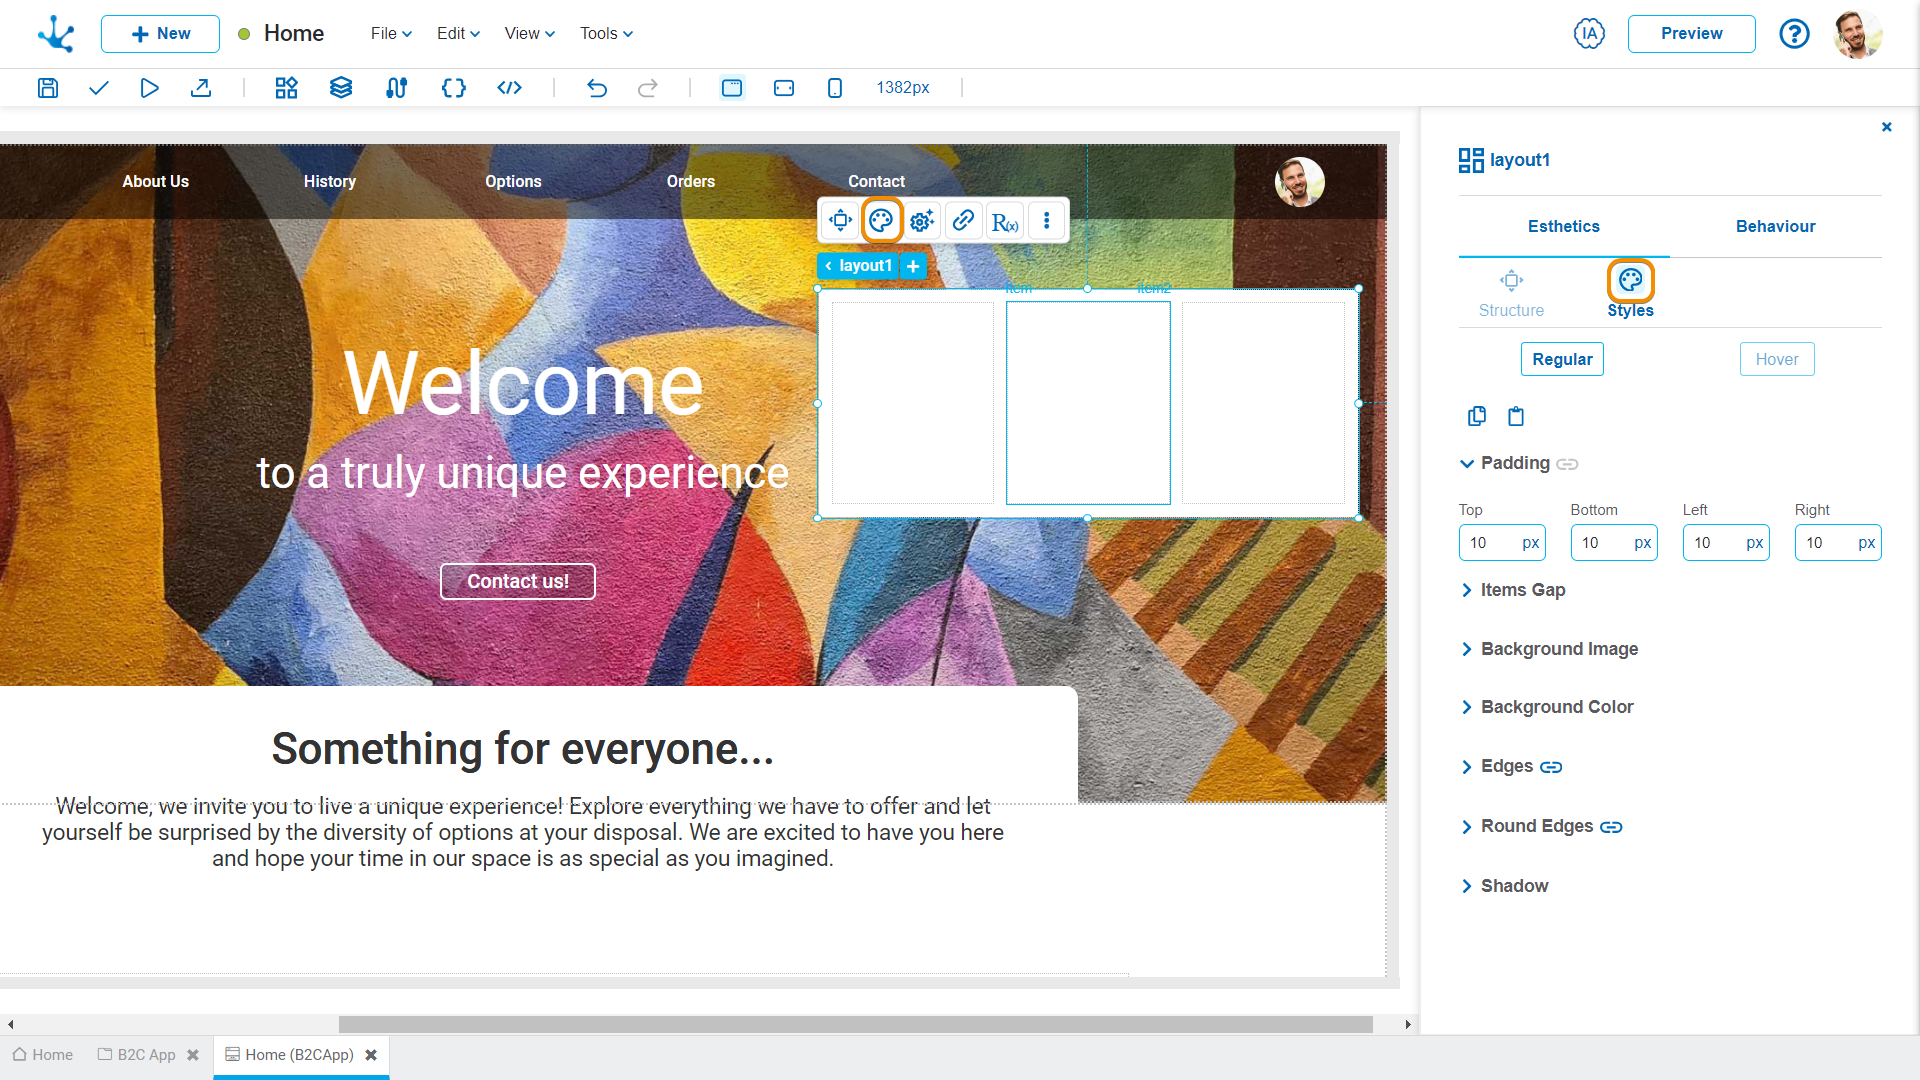
Task: Click the link/chain icon in toolbar
Action: point(963,220)
